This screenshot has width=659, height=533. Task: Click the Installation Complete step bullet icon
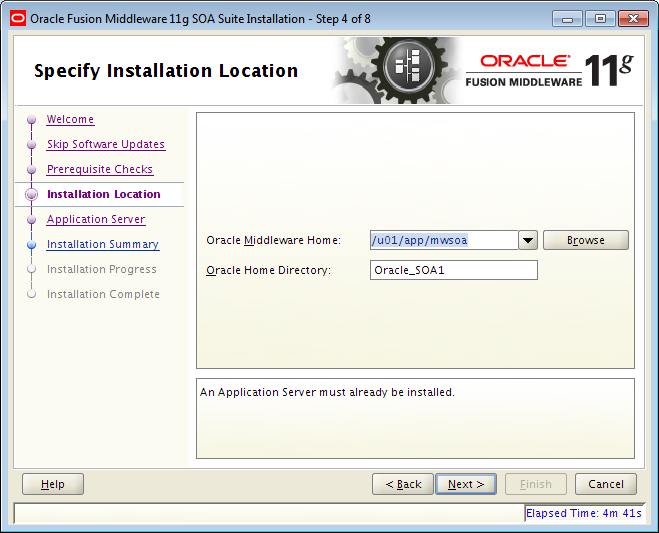click(32, 294)
